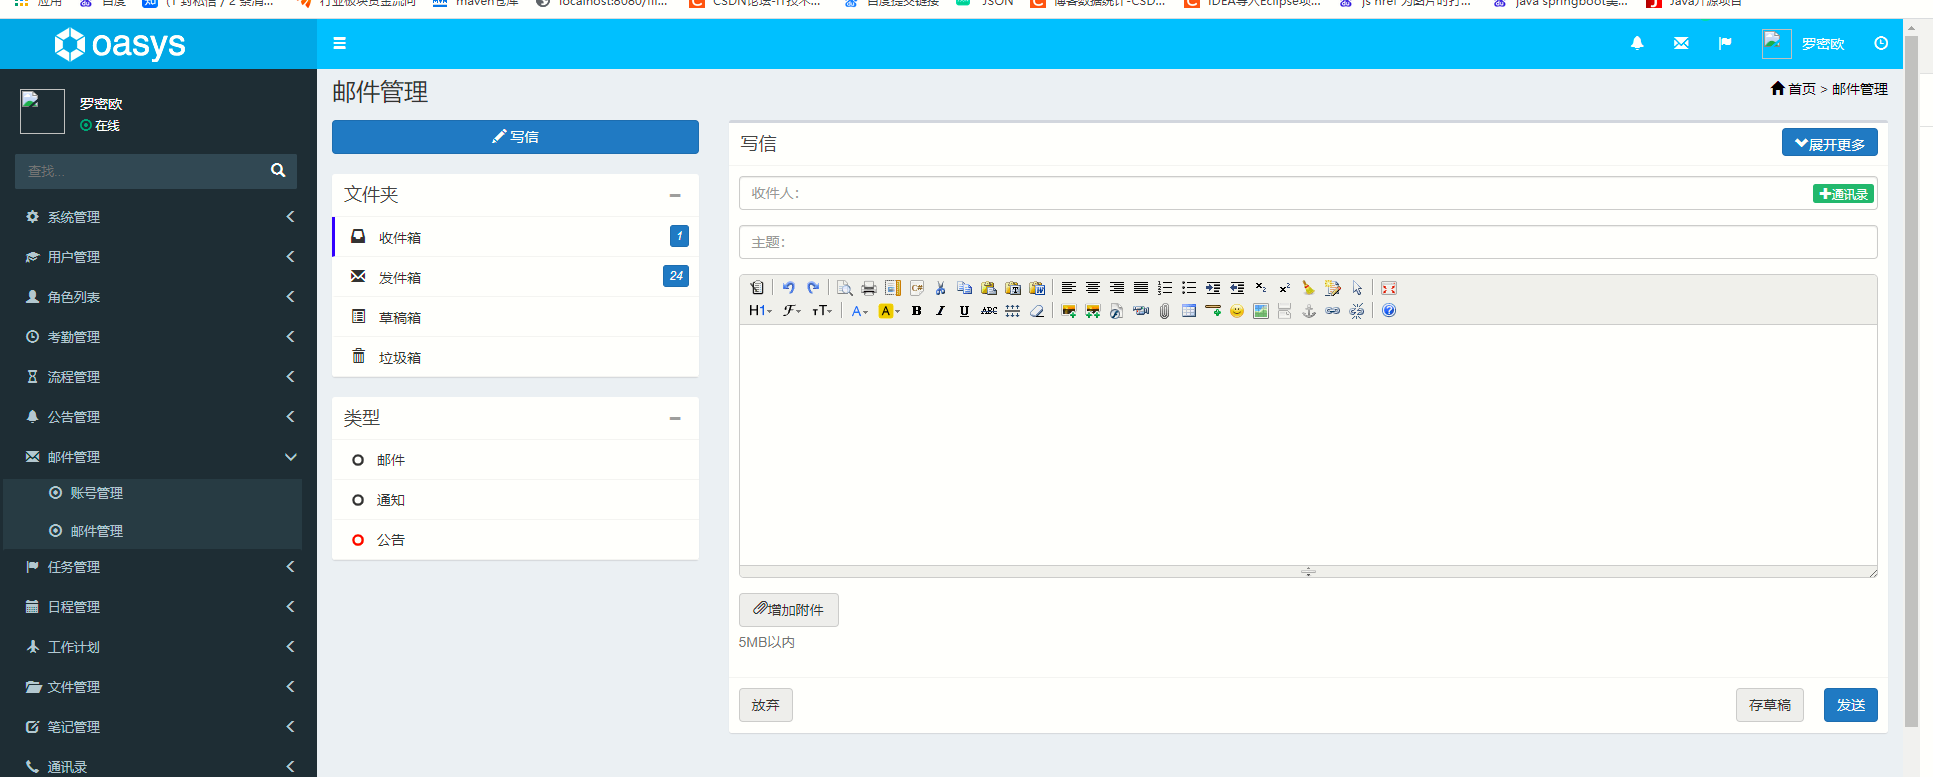The height and width of the screenshot is (777, 1933).
Task: Increase indent in editor
Action: point(1213,288)
